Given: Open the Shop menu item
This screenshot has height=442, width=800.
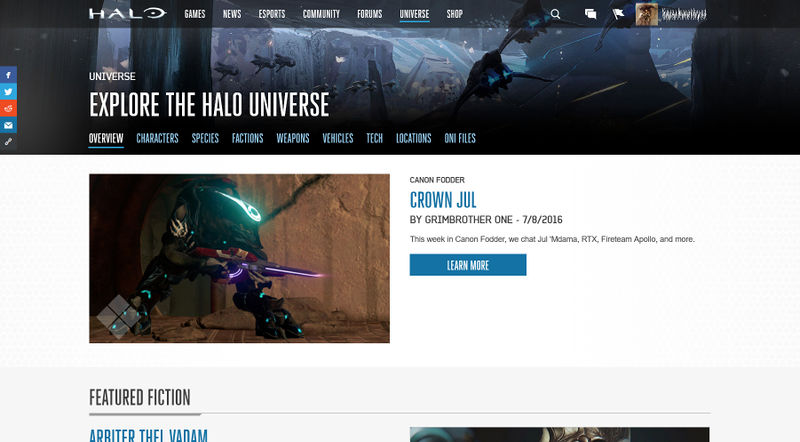Looking at the screenshot, I should (x=455, y=15).
